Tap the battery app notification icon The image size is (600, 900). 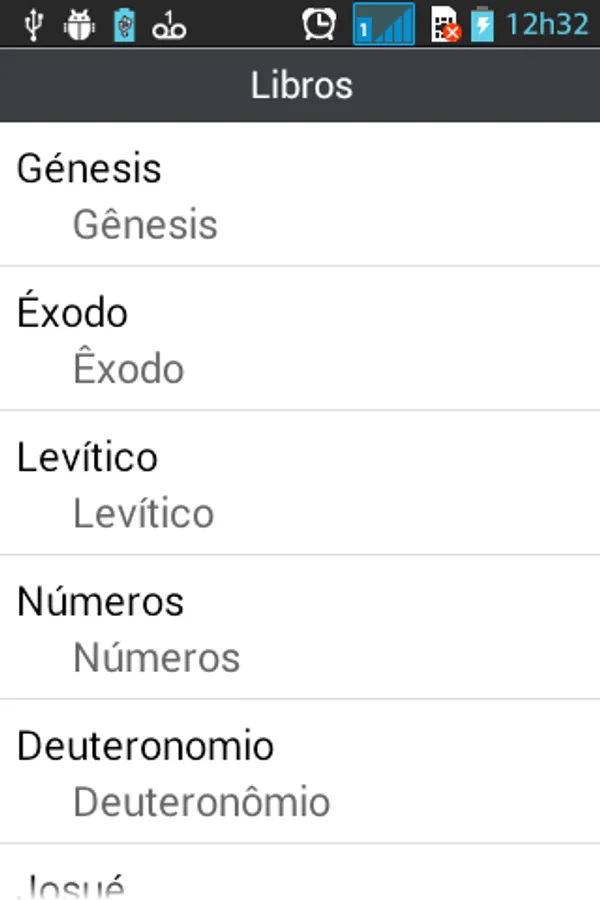click(x=124, y=24)
